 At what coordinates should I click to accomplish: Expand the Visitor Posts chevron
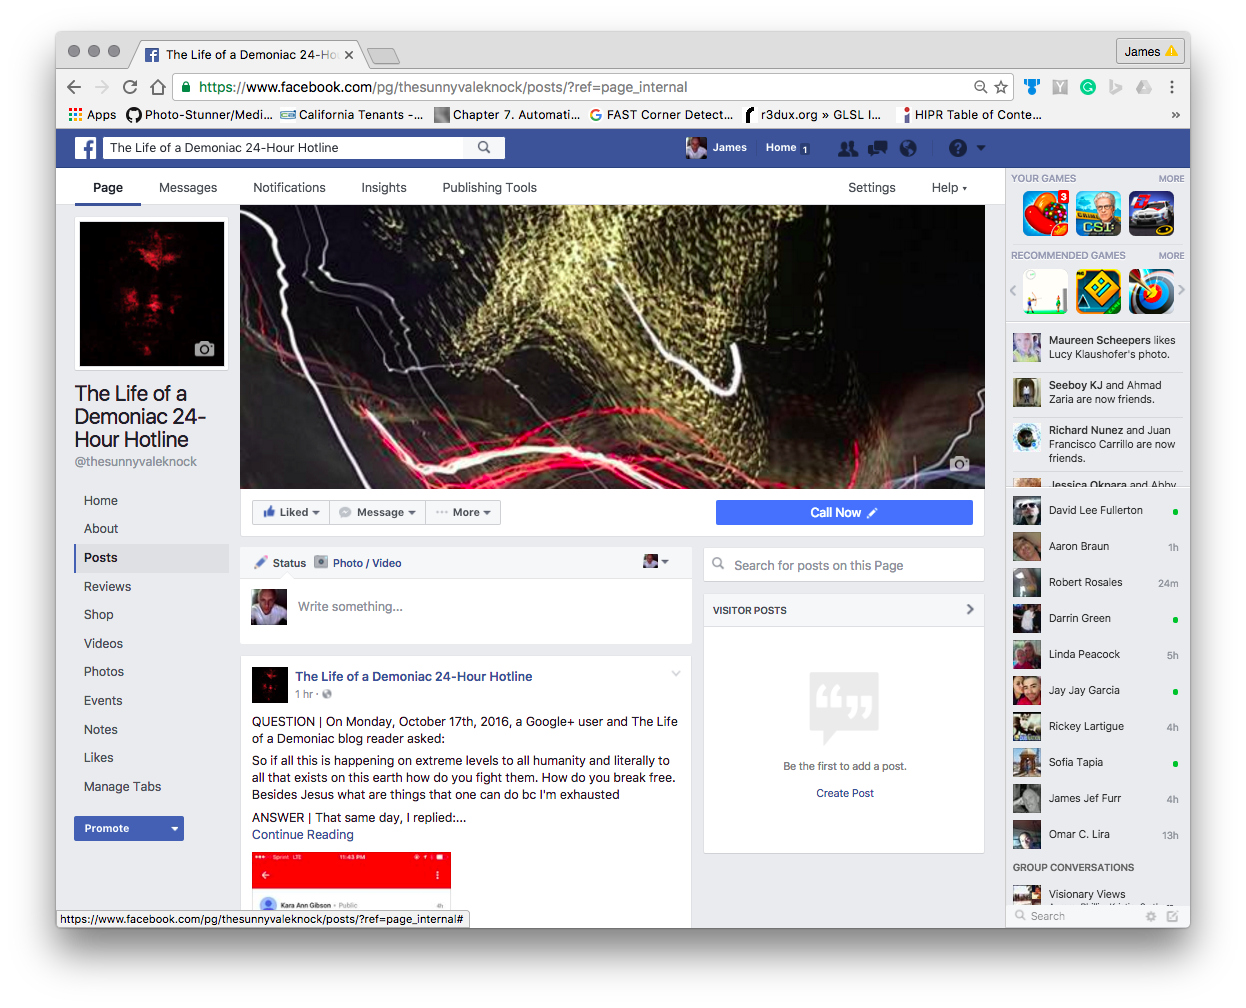pyautogui.click(x=970, y=609)
